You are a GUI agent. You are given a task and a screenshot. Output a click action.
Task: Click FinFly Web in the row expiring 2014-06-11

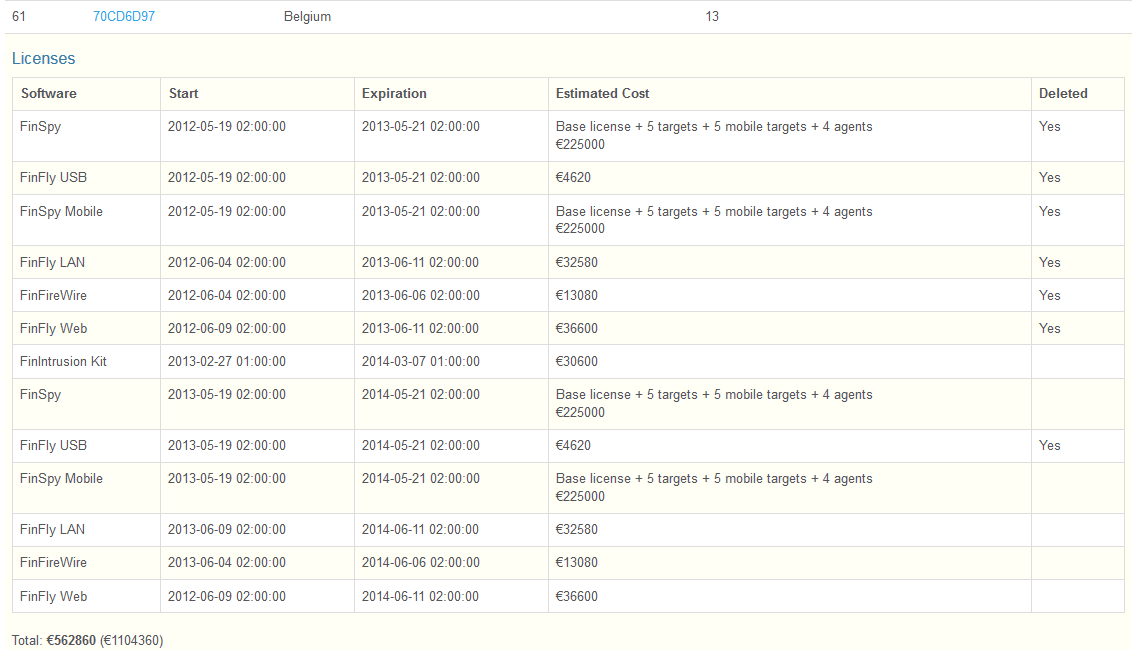click(53, 596)
